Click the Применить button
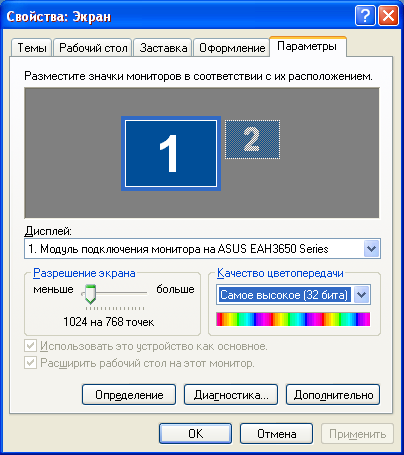Viewport: 404px width, 455px height. [357, 433]
